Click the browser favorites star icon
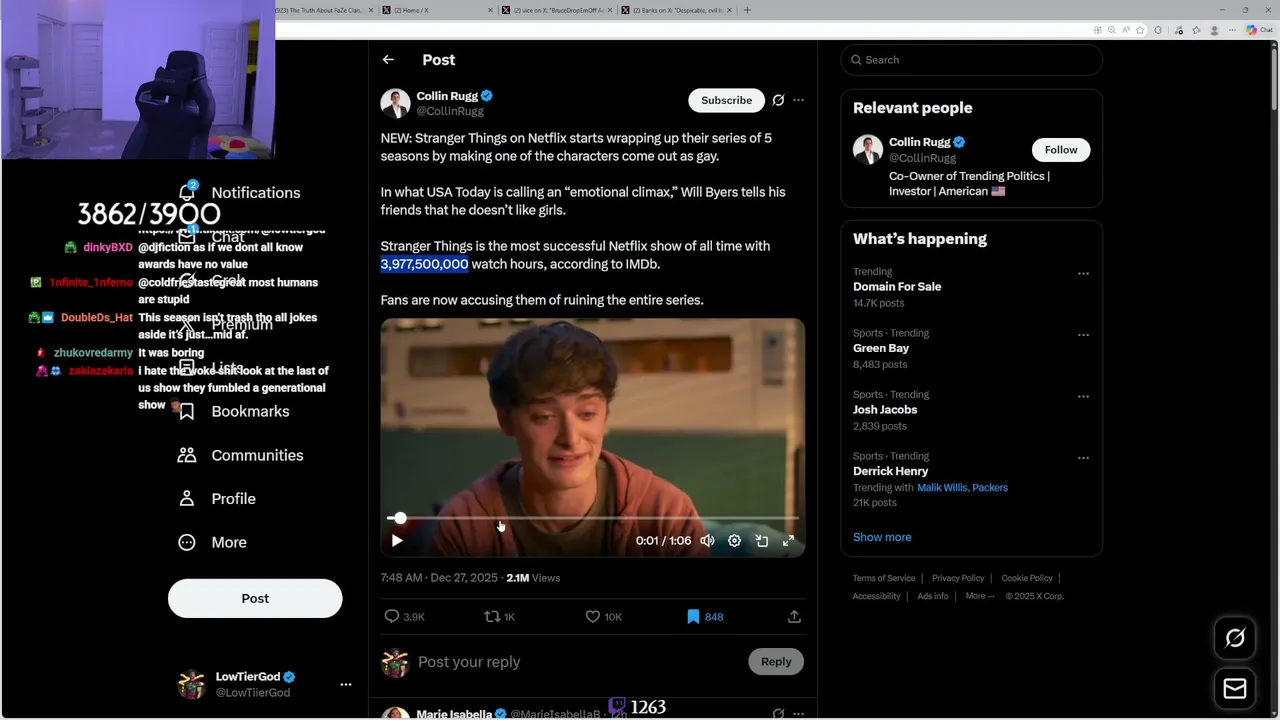This screenshot has width=1280, height=720. pyautogui.click(x=1140, y=30)
